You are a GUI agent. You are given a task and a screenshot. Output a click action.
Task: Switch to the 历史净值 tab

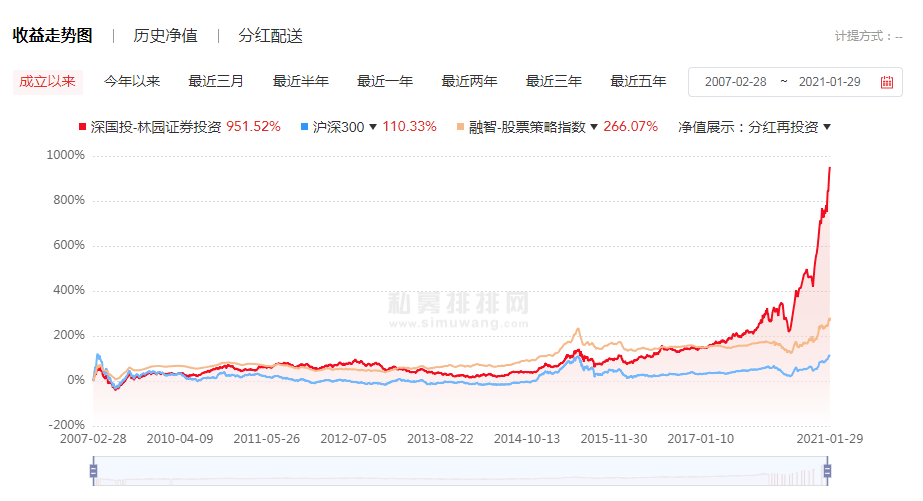click(165, 36)
